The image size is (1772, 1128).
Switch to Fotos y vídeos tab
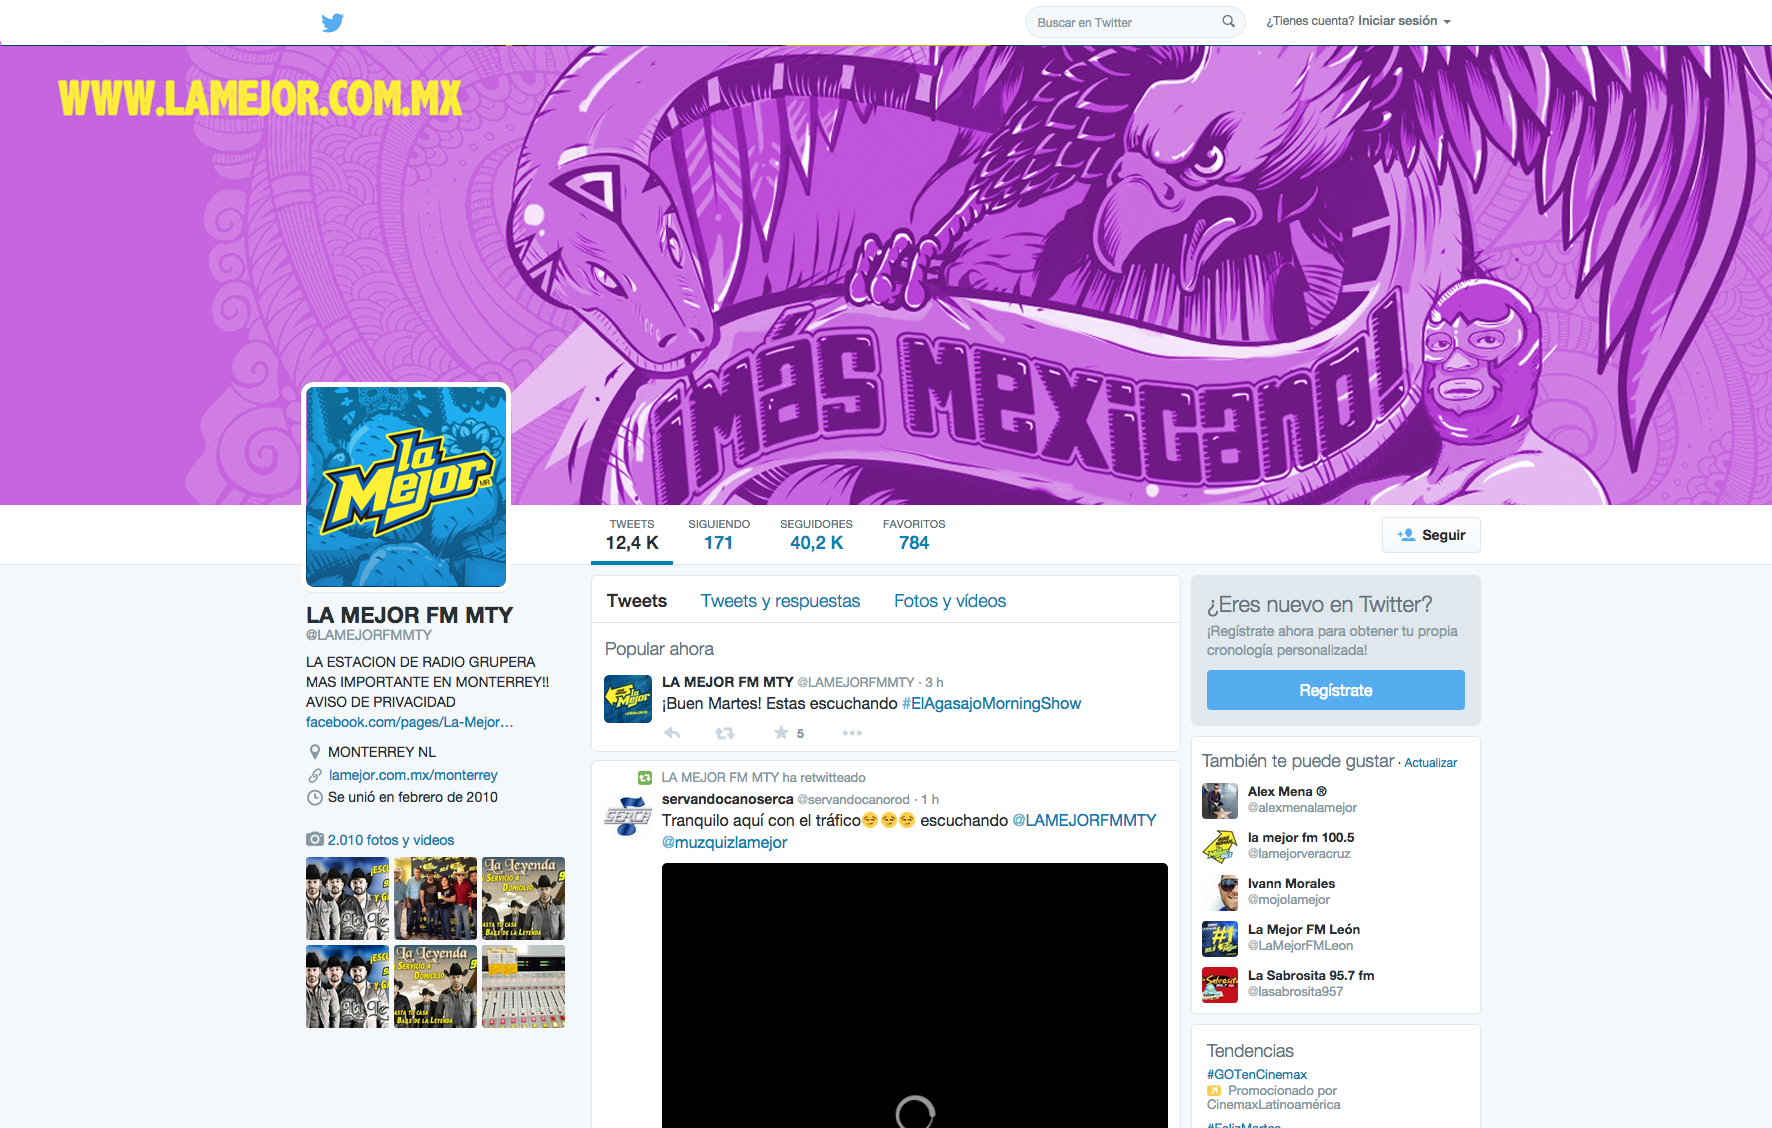(x=950, y=601)
